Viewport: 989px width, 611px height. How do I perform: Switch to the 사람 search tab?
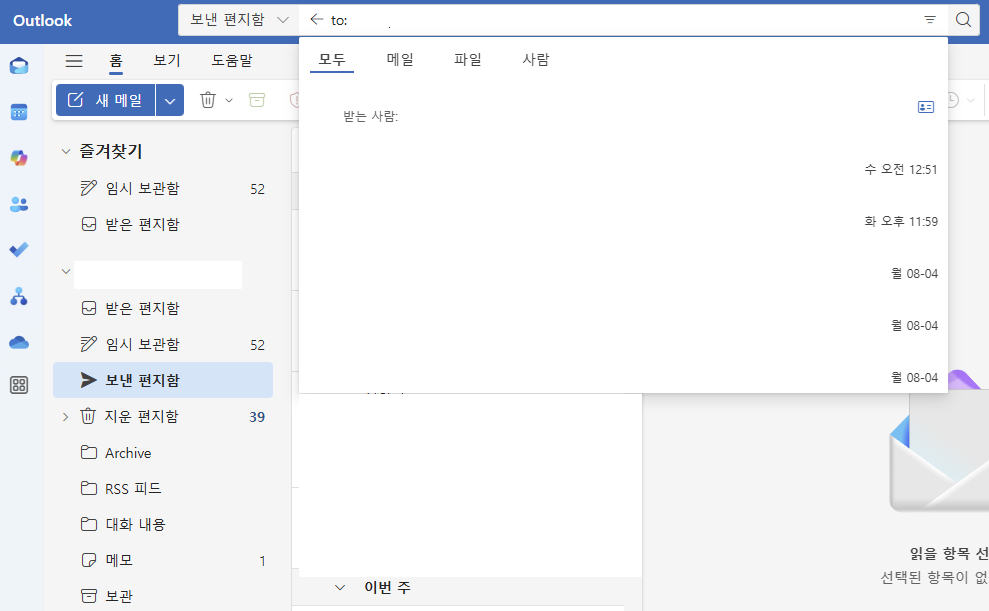pos(535,59)
